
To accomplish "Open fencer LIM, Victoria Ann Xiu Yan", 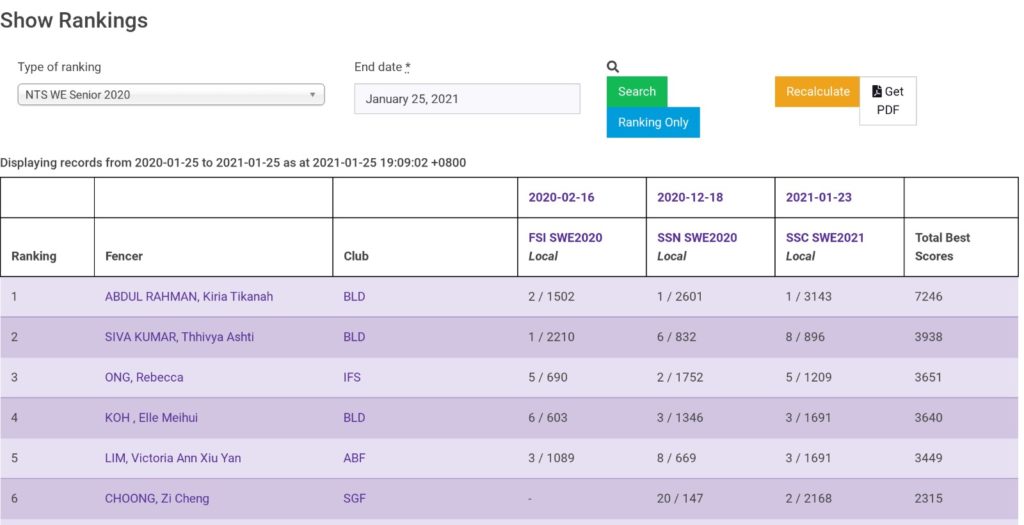I will click(173, 458).
